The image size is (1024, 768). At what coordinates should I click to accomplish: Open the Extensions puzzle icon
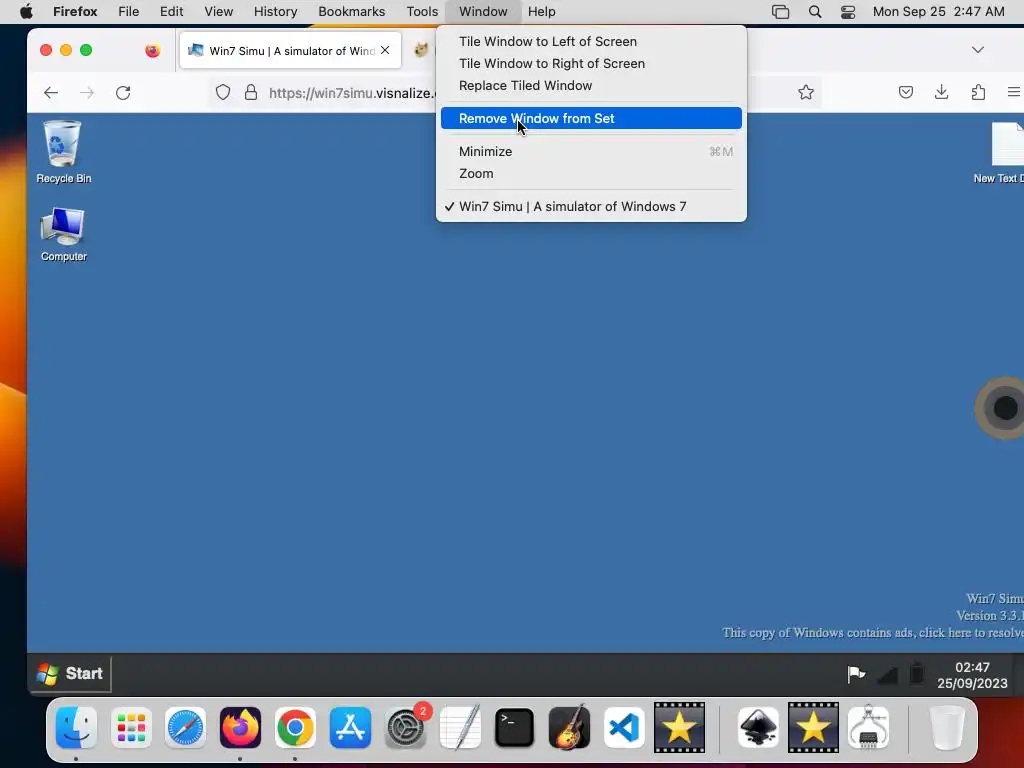click(x=978, y=92)
